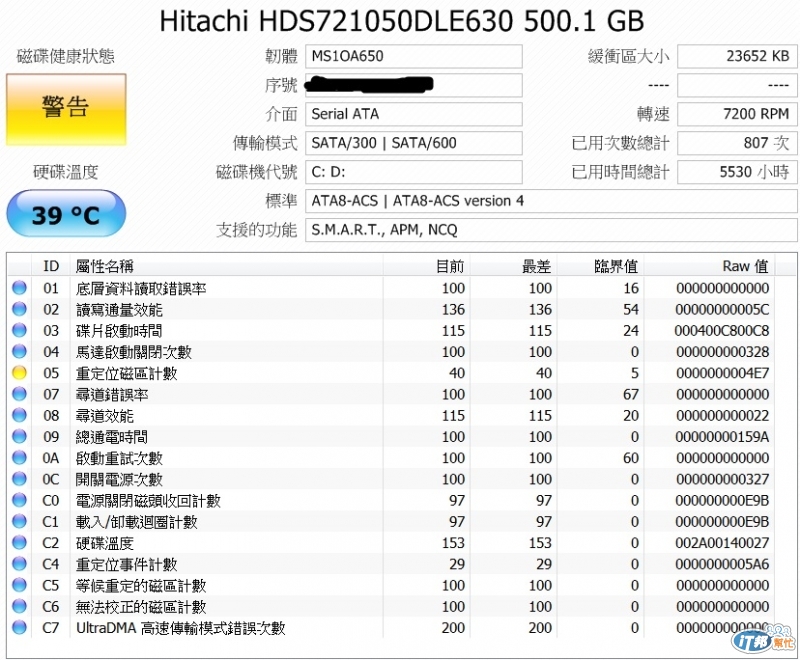Select the 硬碟溫度 attribute name in row C2

[105, 543]
